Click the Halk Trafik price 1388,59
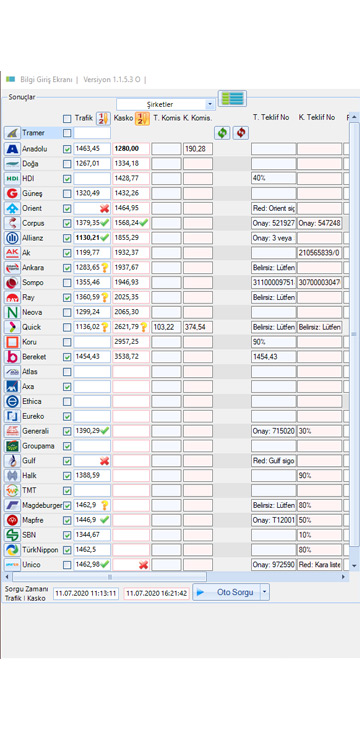Image resolution: width=360 pixels, height=748 pixels. [x=92, y=475]
